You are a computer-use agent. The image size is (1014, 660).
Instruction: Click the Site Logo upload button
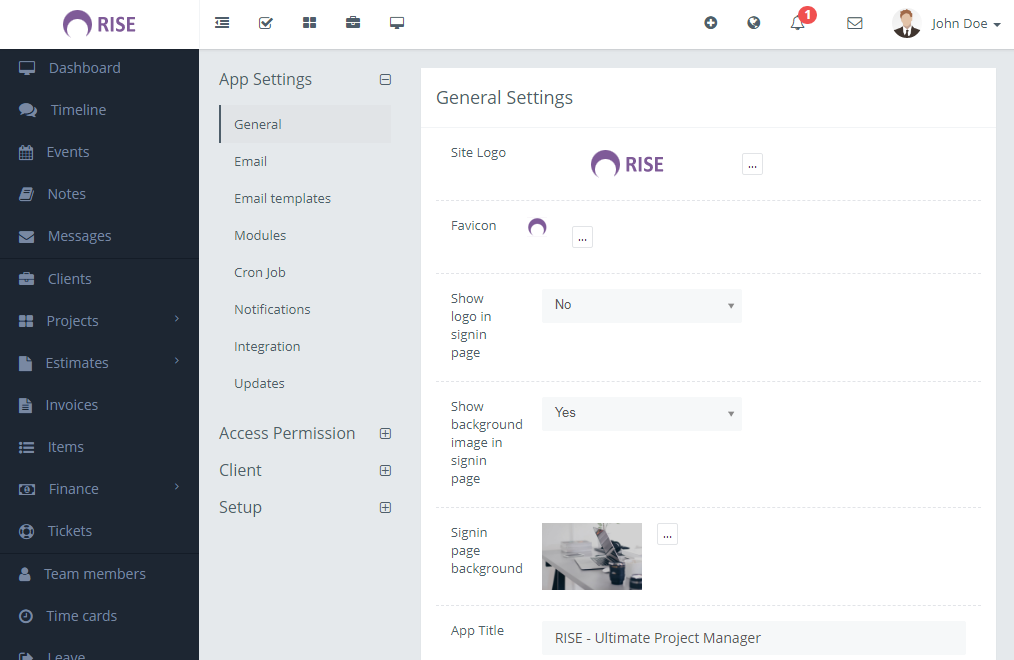(x=752, y=164)
